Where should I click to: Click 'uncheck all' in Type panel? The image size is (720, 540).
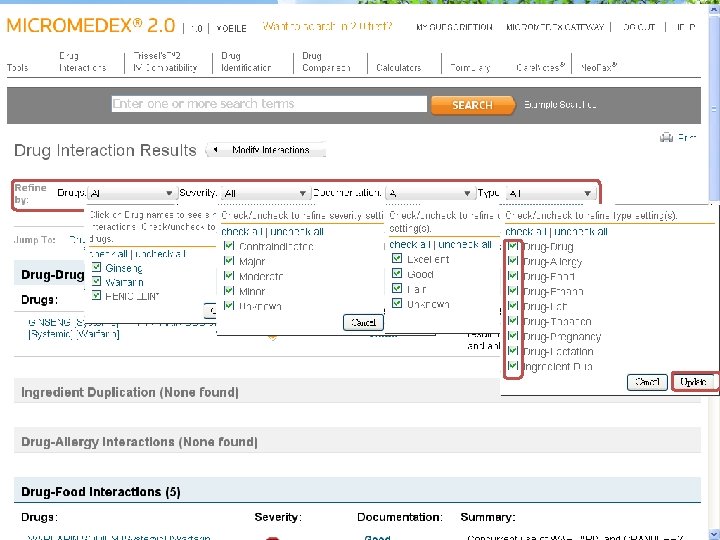pos(581,232)
